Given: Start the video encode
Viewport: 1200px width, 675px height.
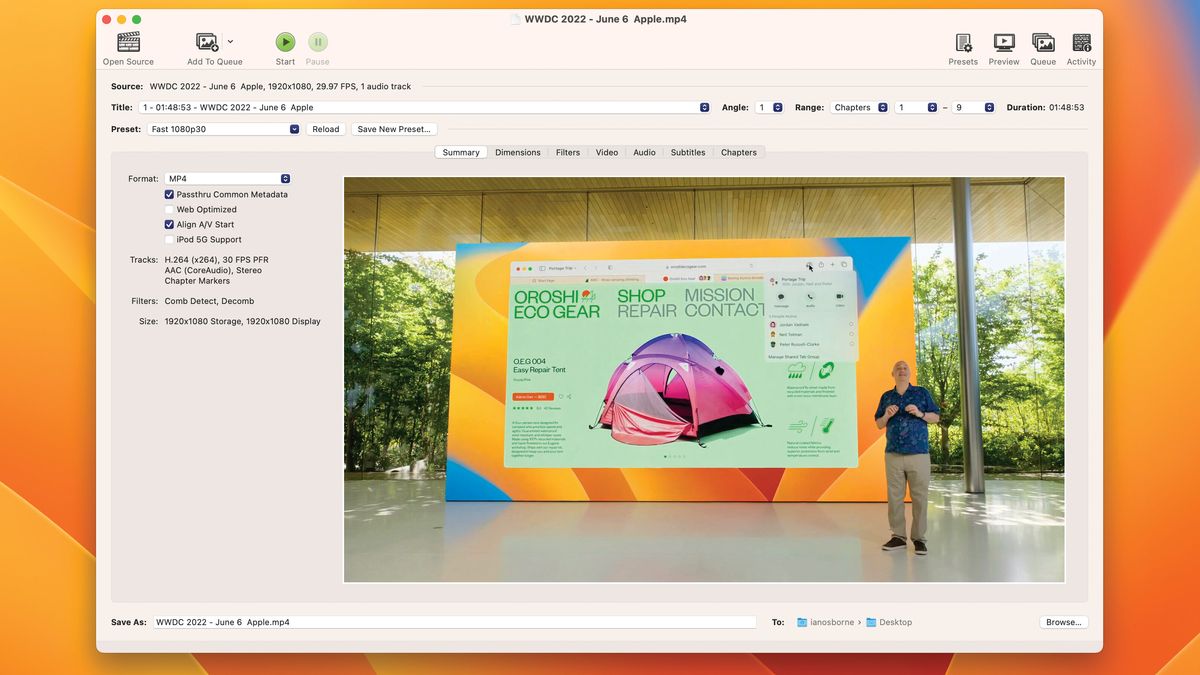Looking at the screenshot, I should 285,42.
